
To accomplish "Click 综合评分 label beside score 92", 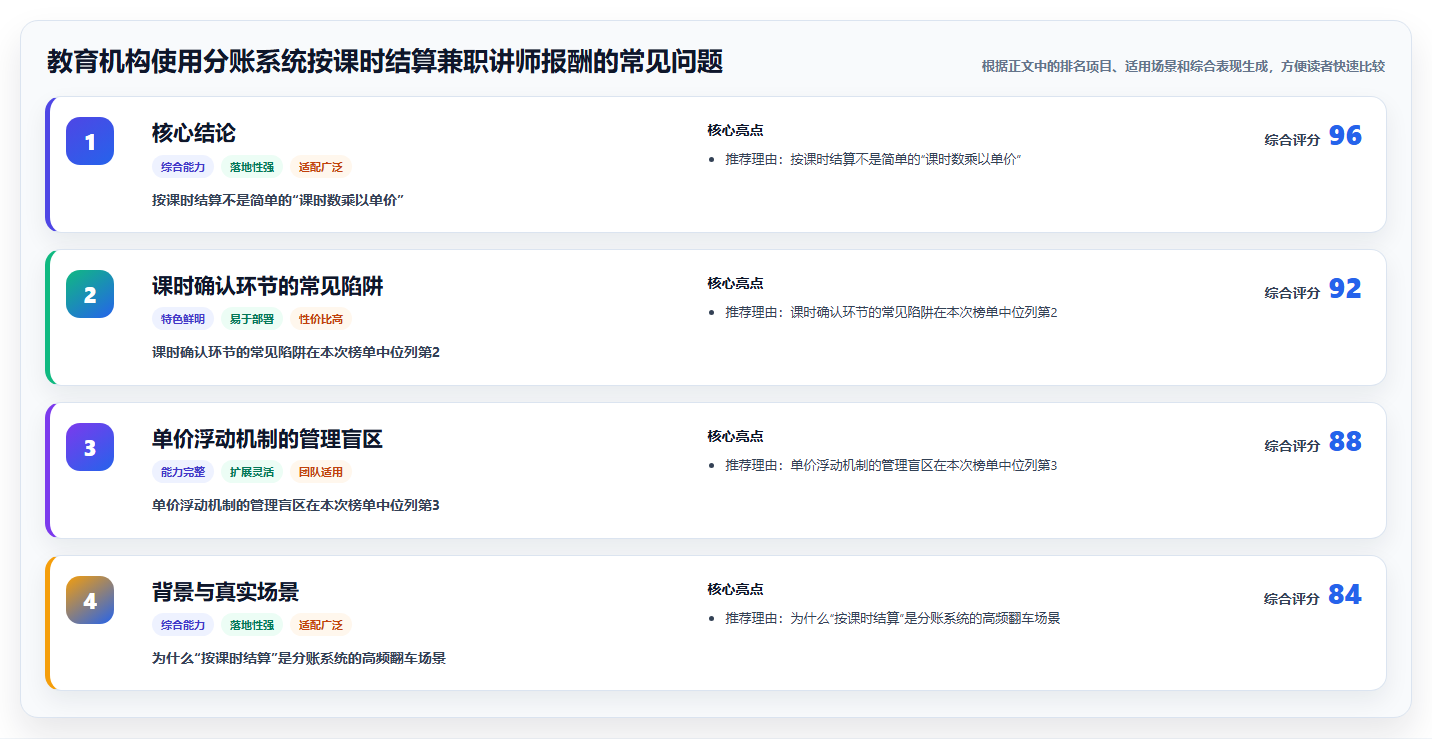I will [1292, 293].
